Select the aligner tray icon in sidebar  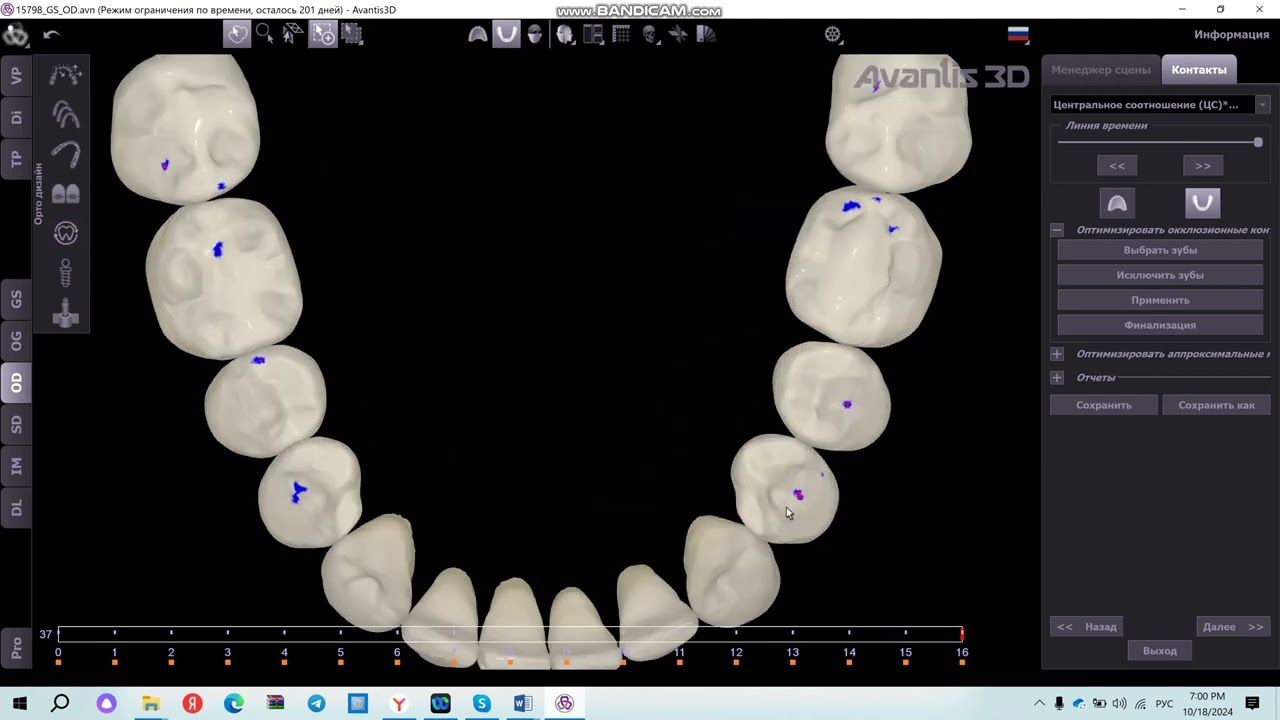point(65,153)
